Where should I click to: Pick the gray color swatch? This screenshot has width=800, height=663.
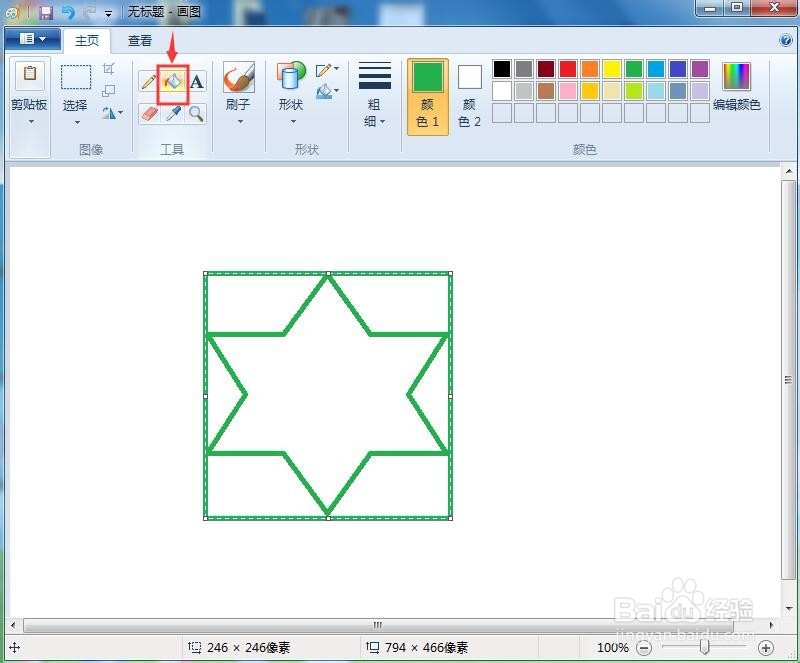524,69
